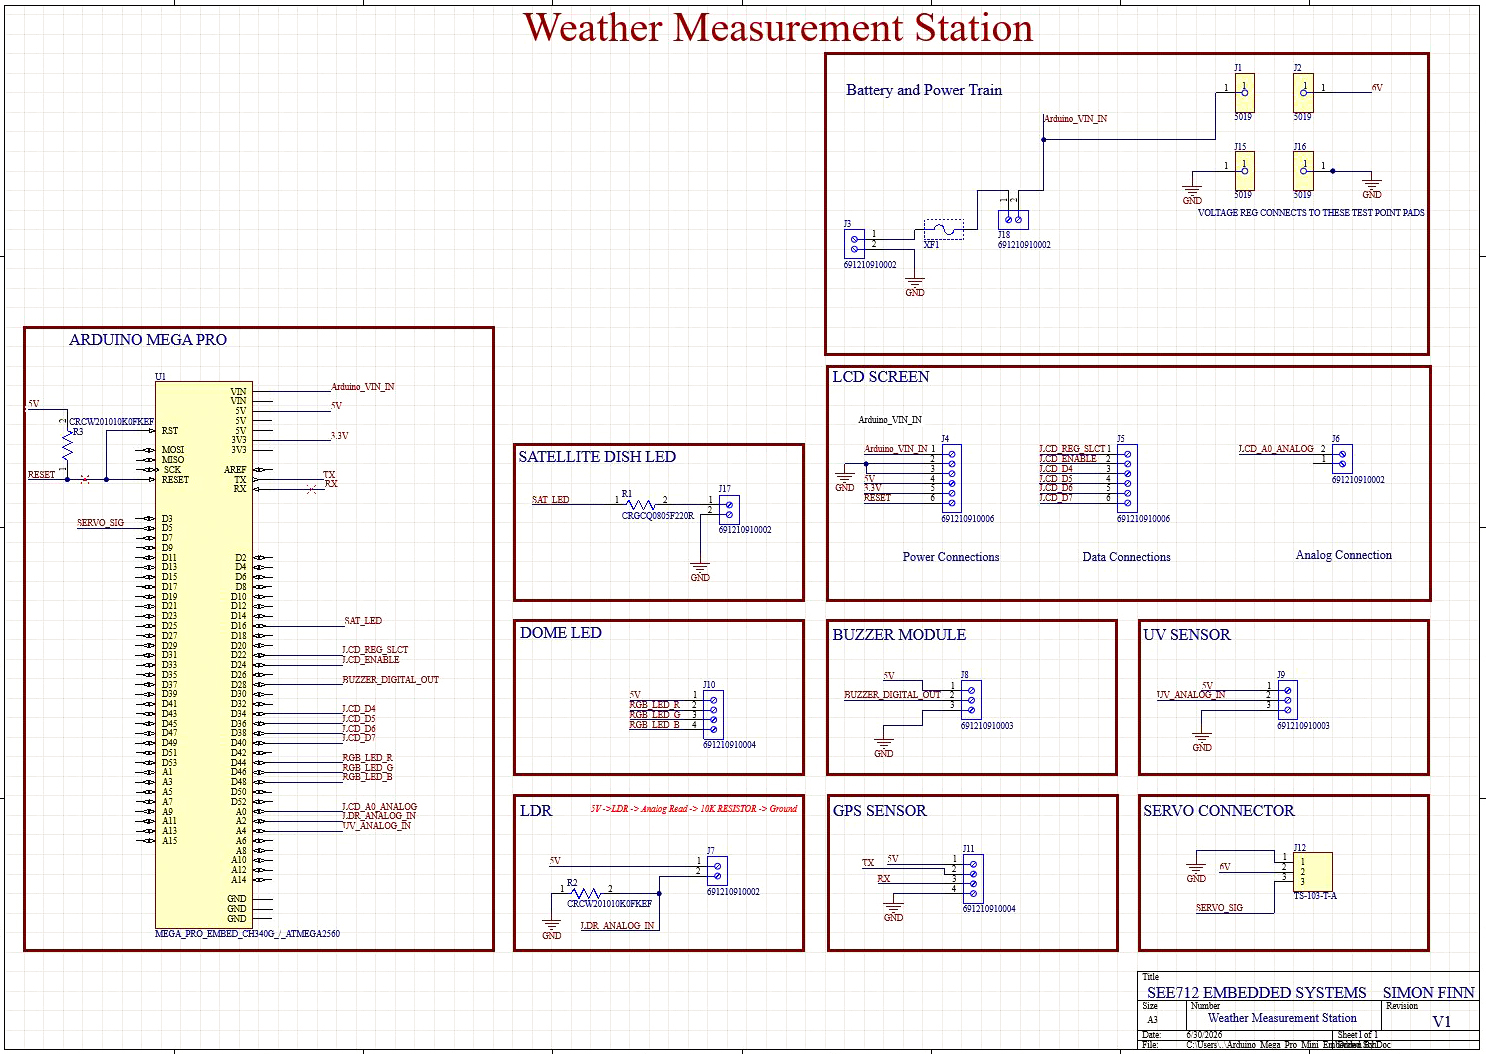Select the LDR section title
The height and width of the screenshot is (1054, 1486).
(x=536, y=811)
